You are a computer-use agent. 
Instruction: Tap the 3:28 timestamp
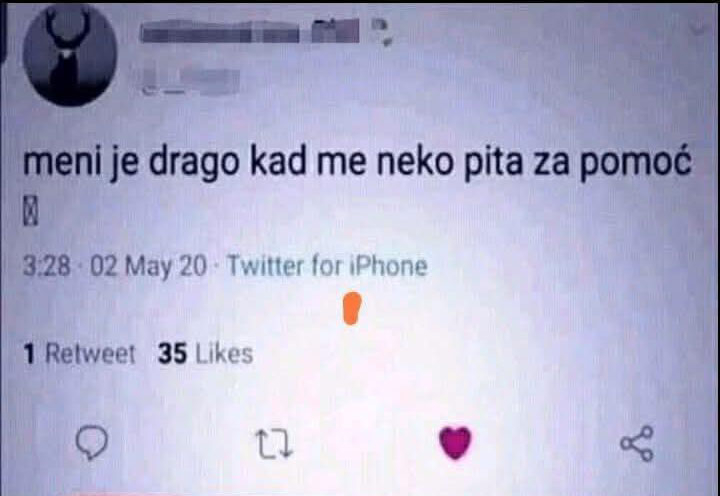point(47,266)
